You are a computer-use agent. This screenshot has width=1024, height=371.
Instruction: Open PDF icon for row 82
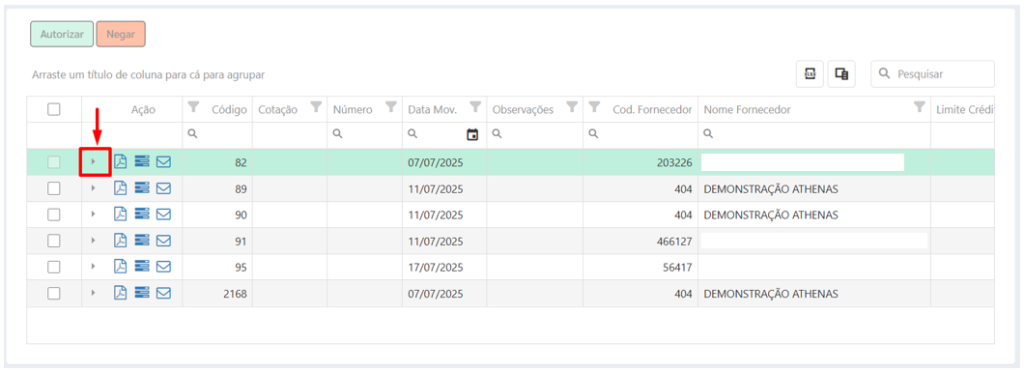tap(120, 161)
